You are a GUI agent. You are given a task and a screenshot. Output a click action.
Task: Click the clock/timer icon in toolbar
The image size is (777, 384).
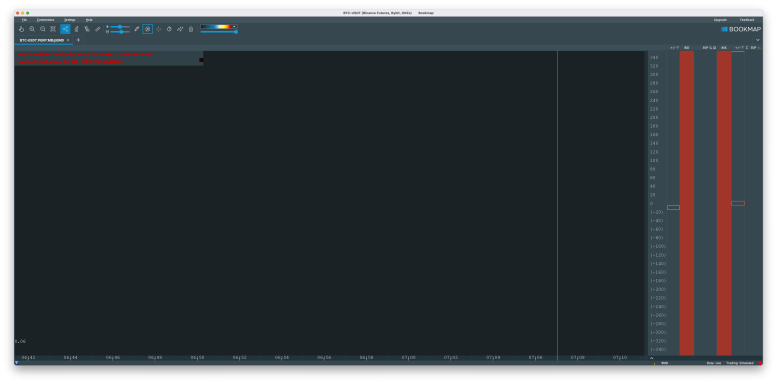coord(169,29)
